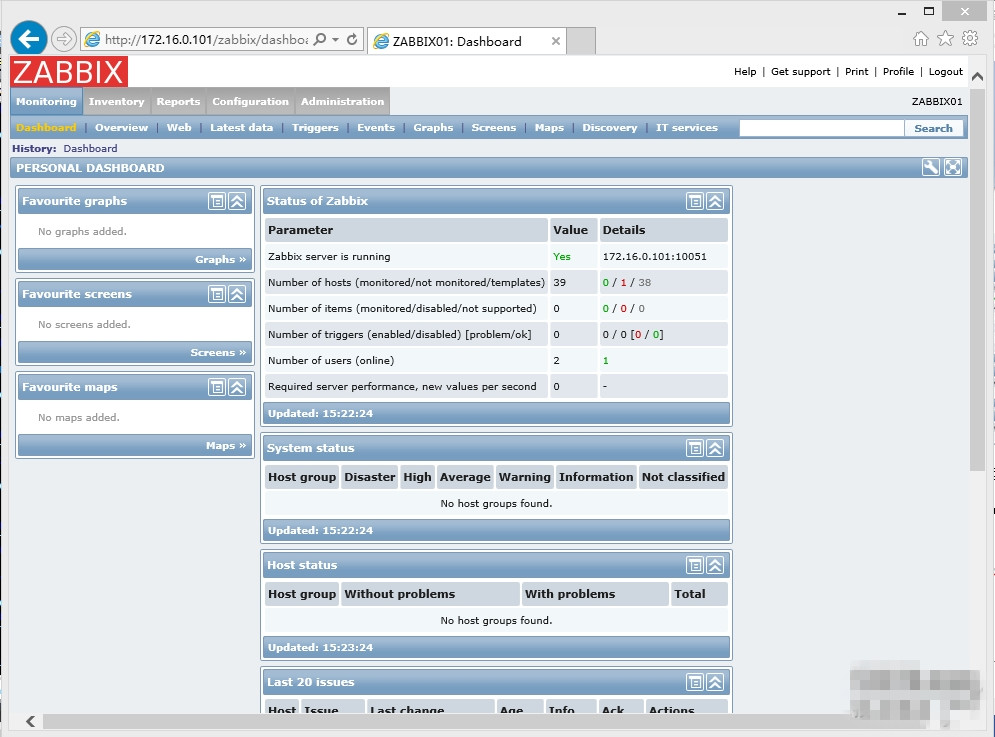Open the System status widget menu icon

tap(695, 448)
